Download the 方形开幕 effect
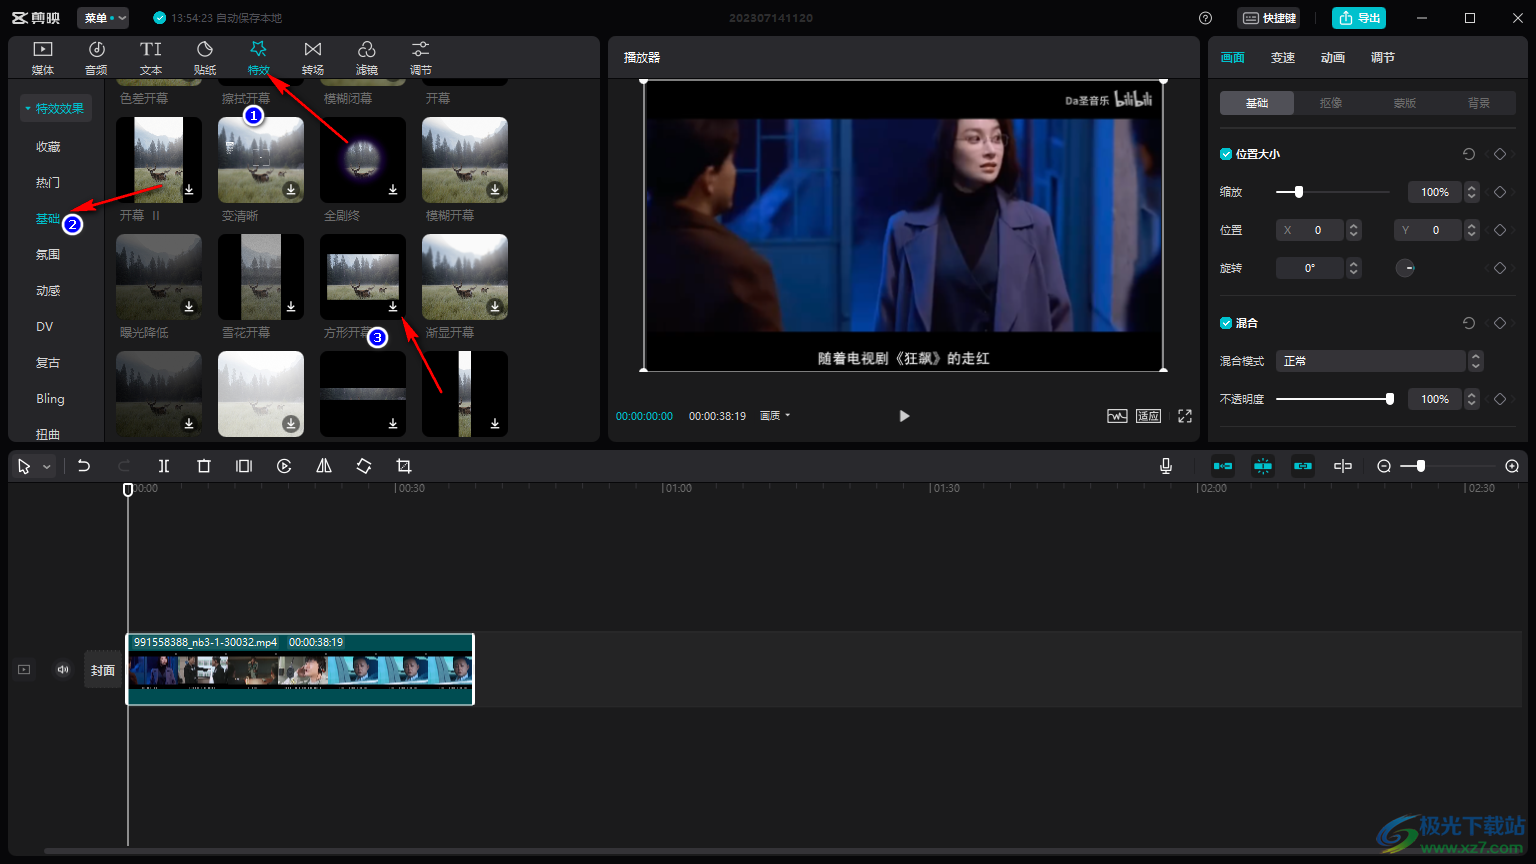This screenshot has height=864, width=1536. 393,306
